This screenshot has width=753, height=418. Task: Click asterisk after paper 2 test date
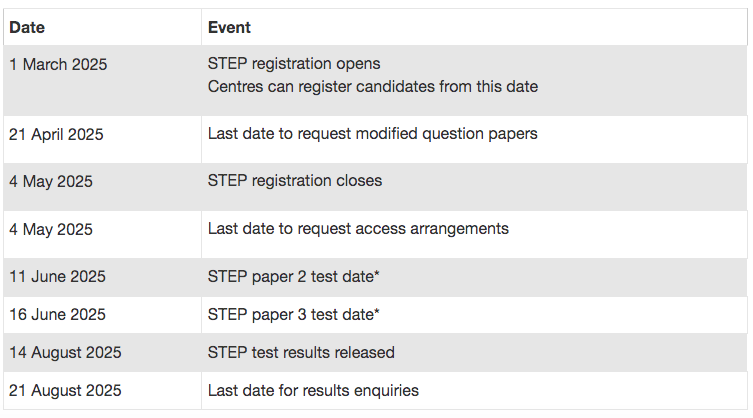pos(377,273)
